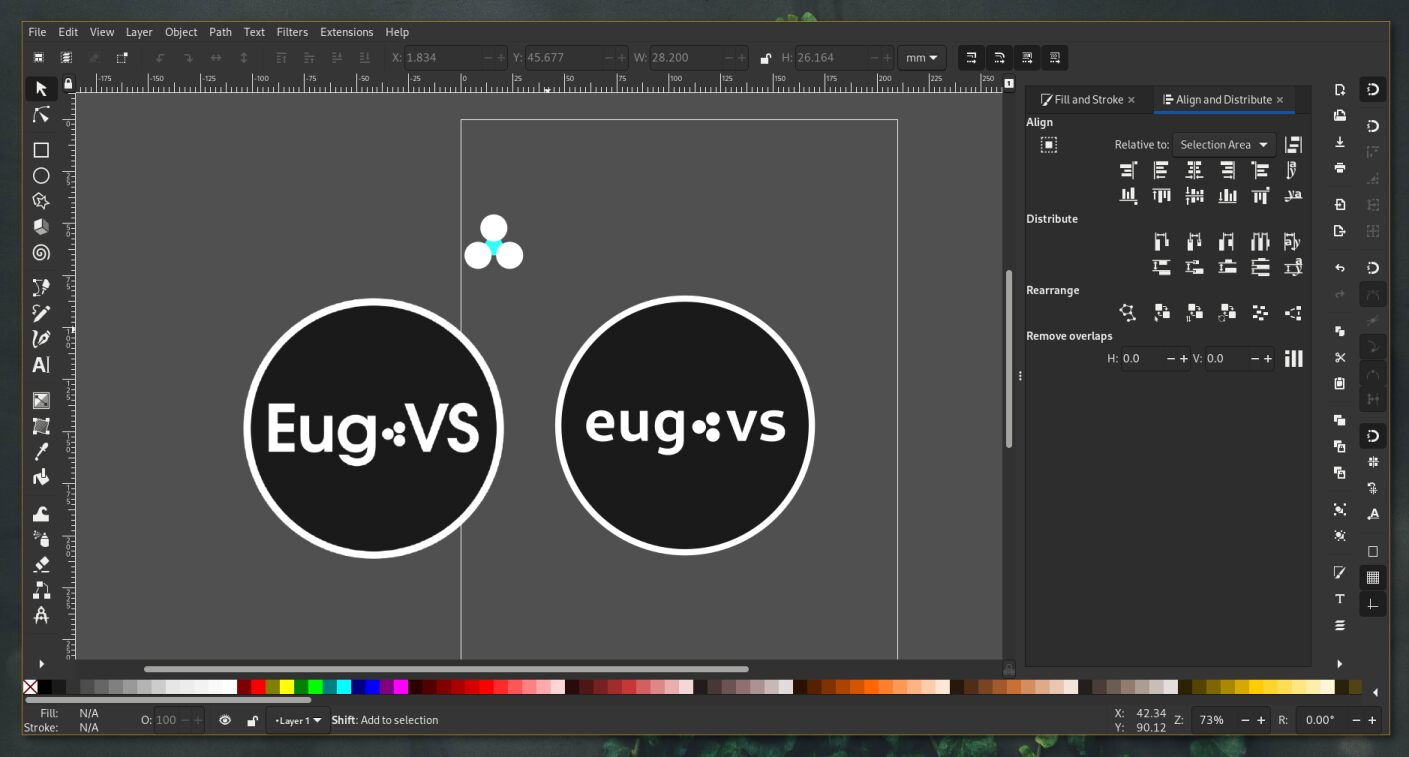The image size is (1409, 757).
Task: Select the Spiral tool
Action: [x=41, y=253]
